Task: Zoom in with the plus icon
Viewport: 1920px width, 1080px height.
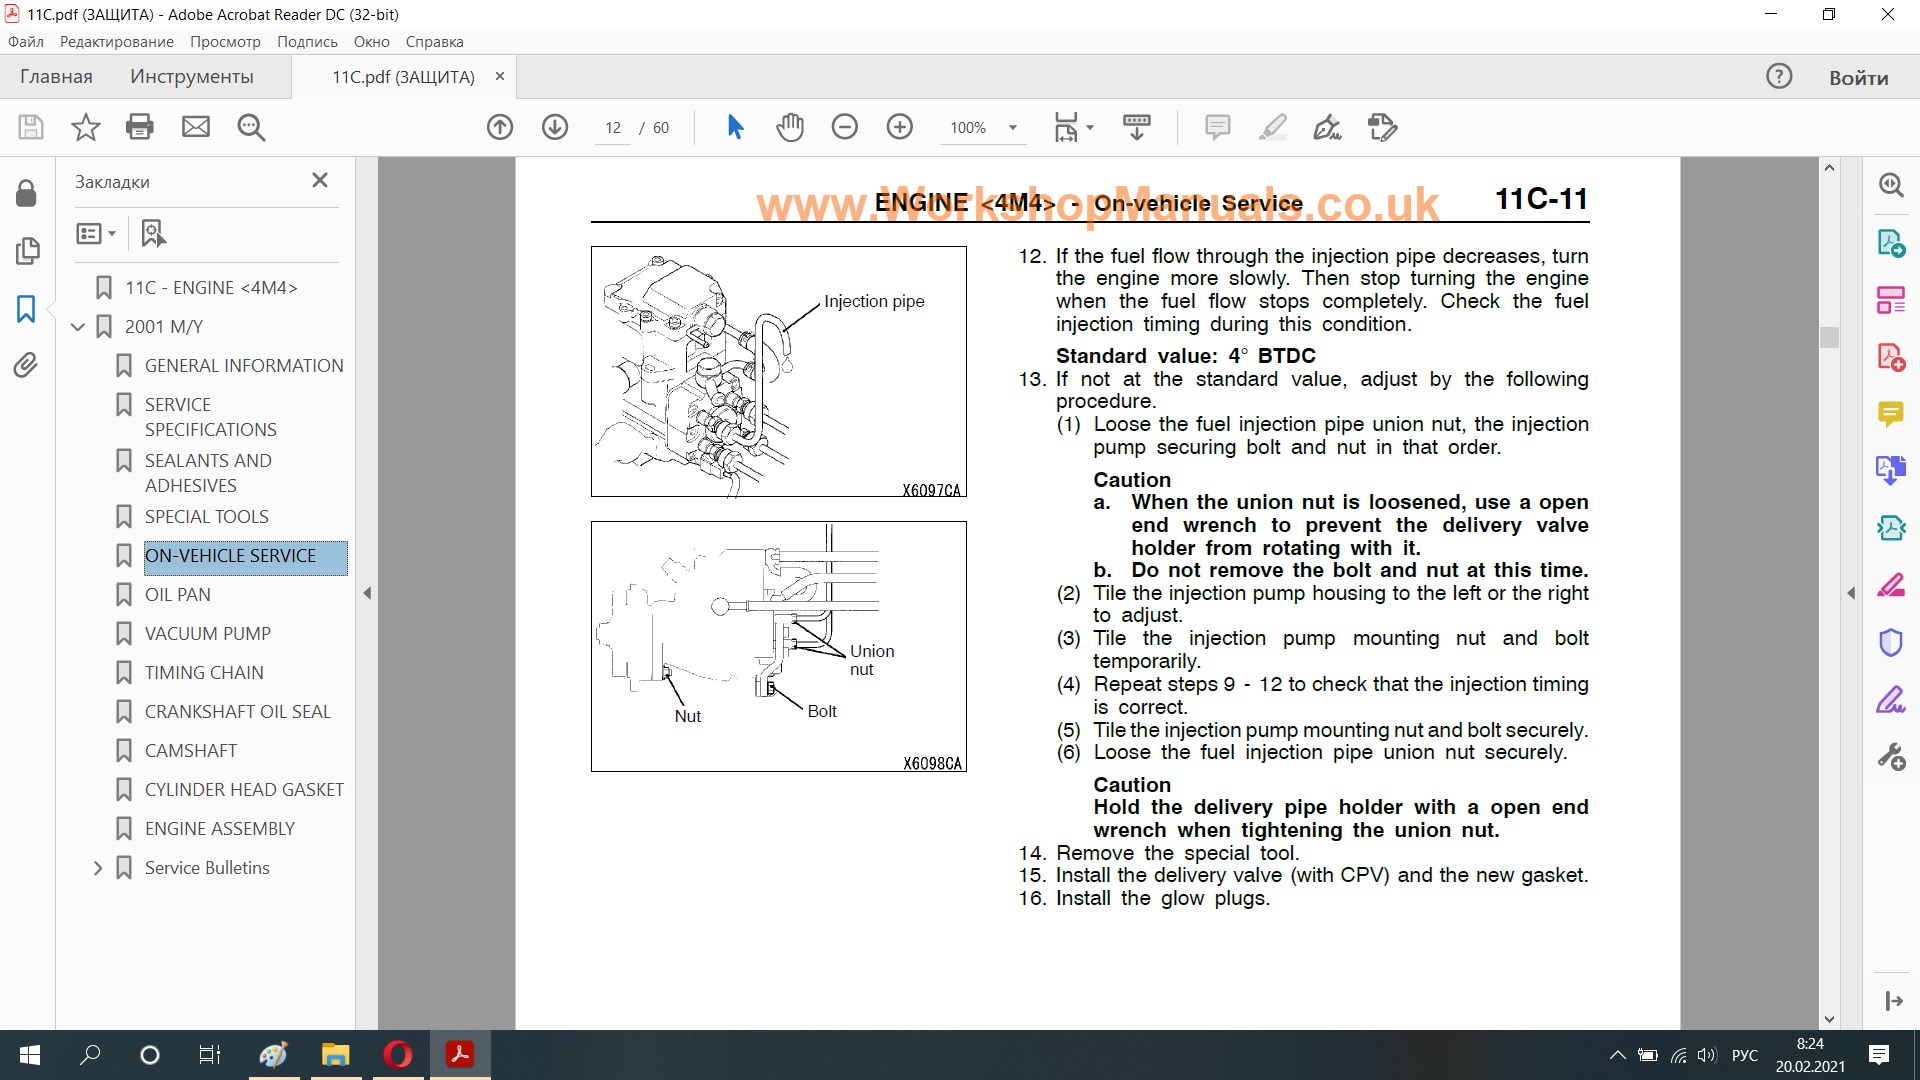Action: (900, 127)
